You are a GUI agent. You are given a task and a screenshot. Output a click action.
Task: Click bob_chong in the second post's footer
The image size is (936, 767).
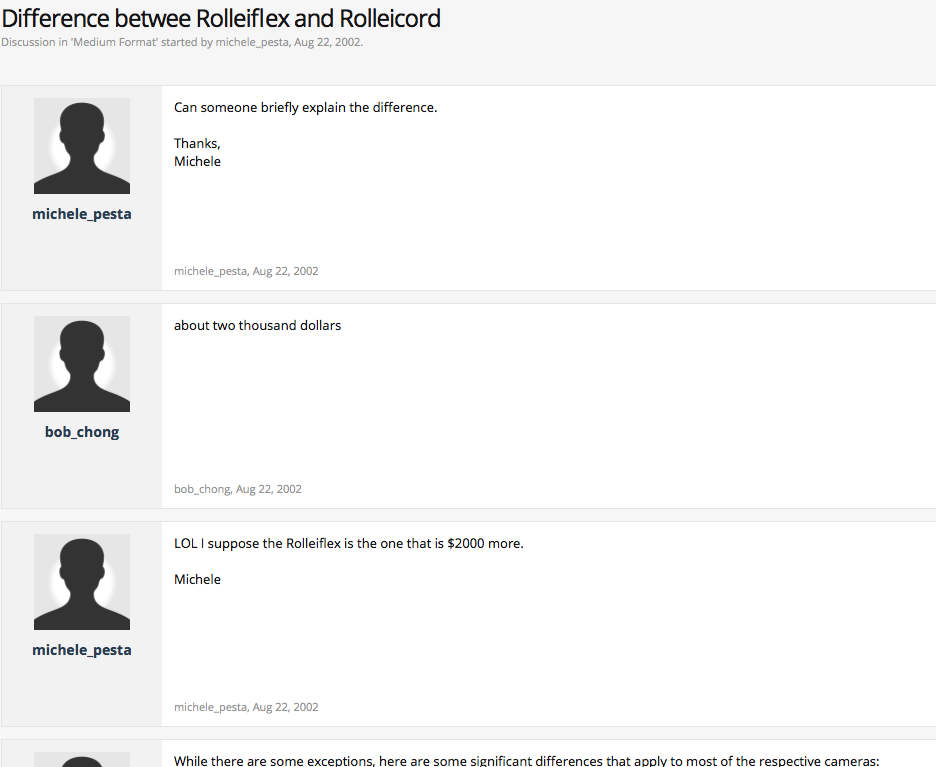tap(202, 489)
